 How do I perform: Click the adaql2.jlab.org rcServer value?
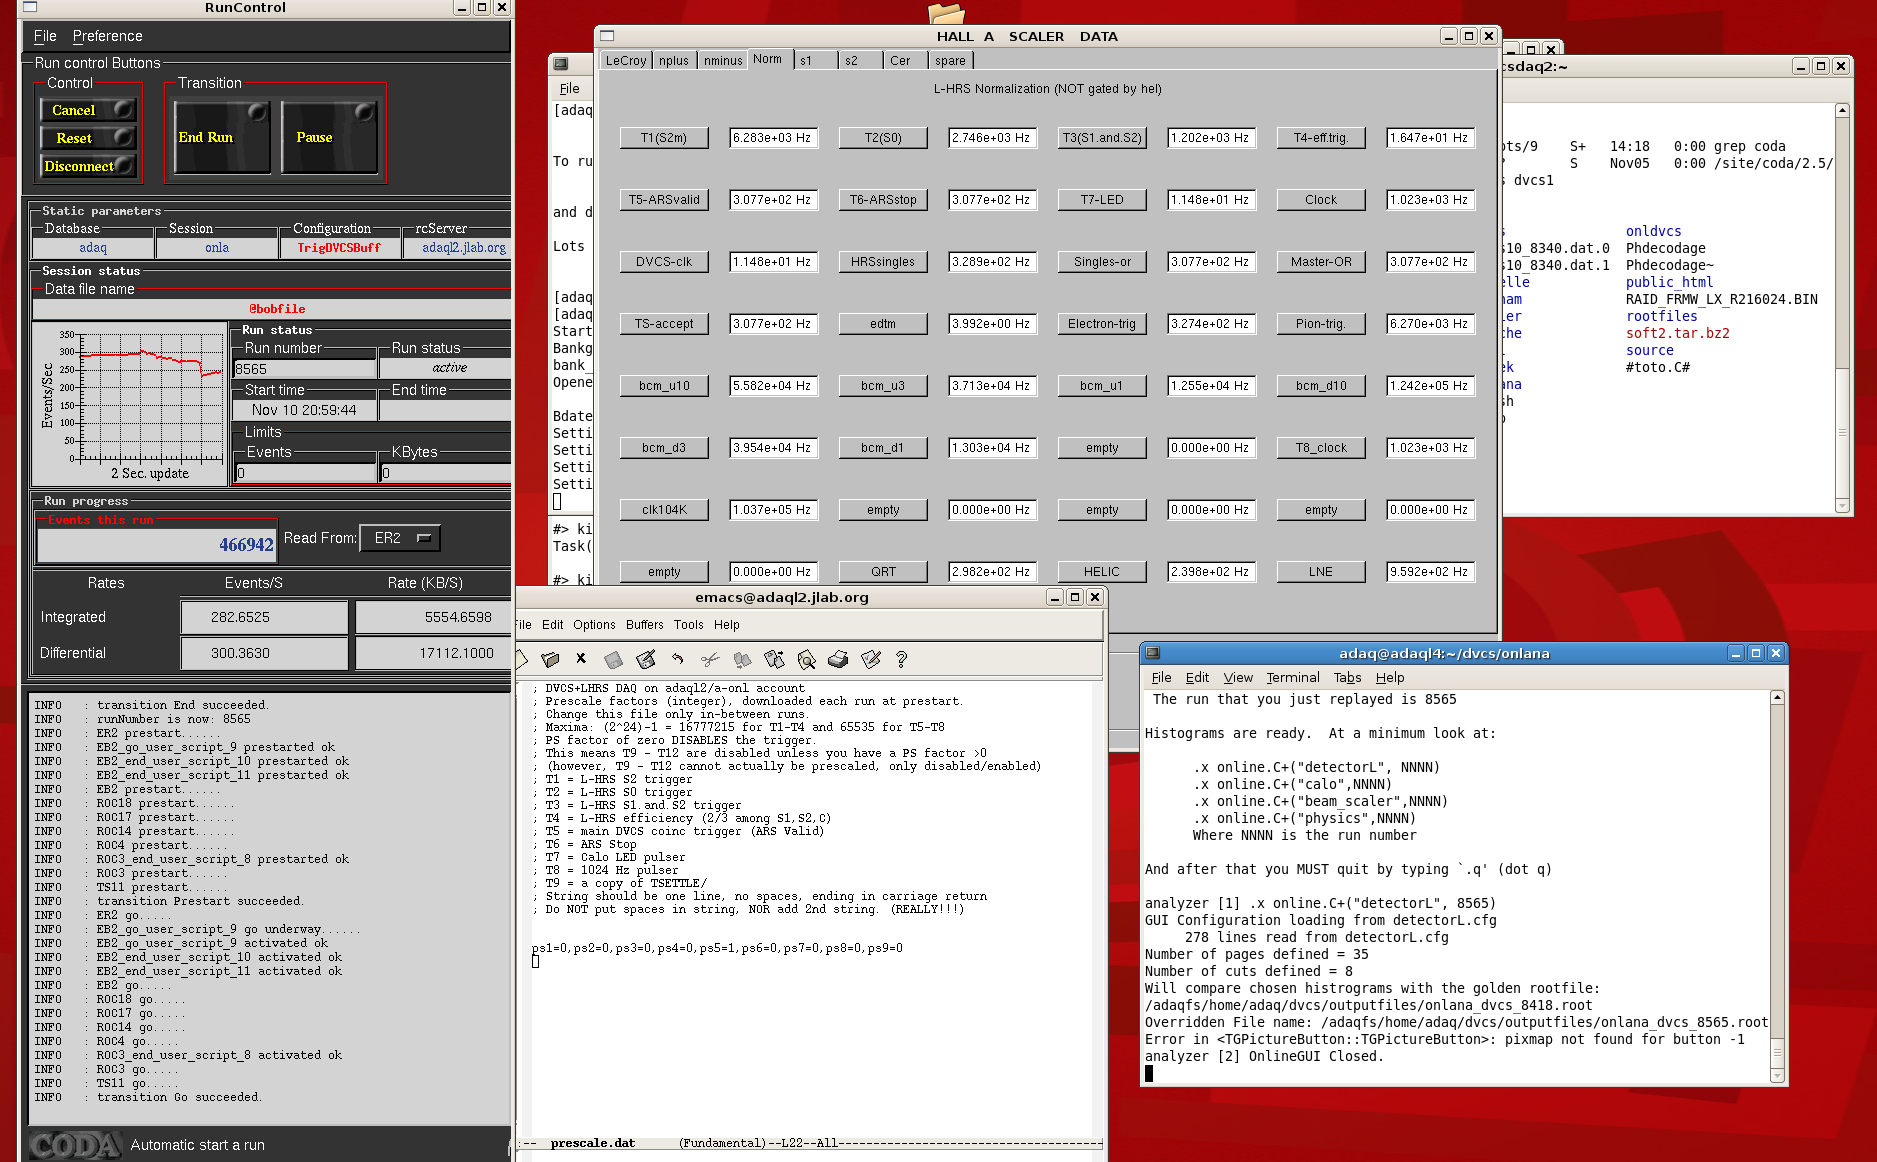click(463, 248)
